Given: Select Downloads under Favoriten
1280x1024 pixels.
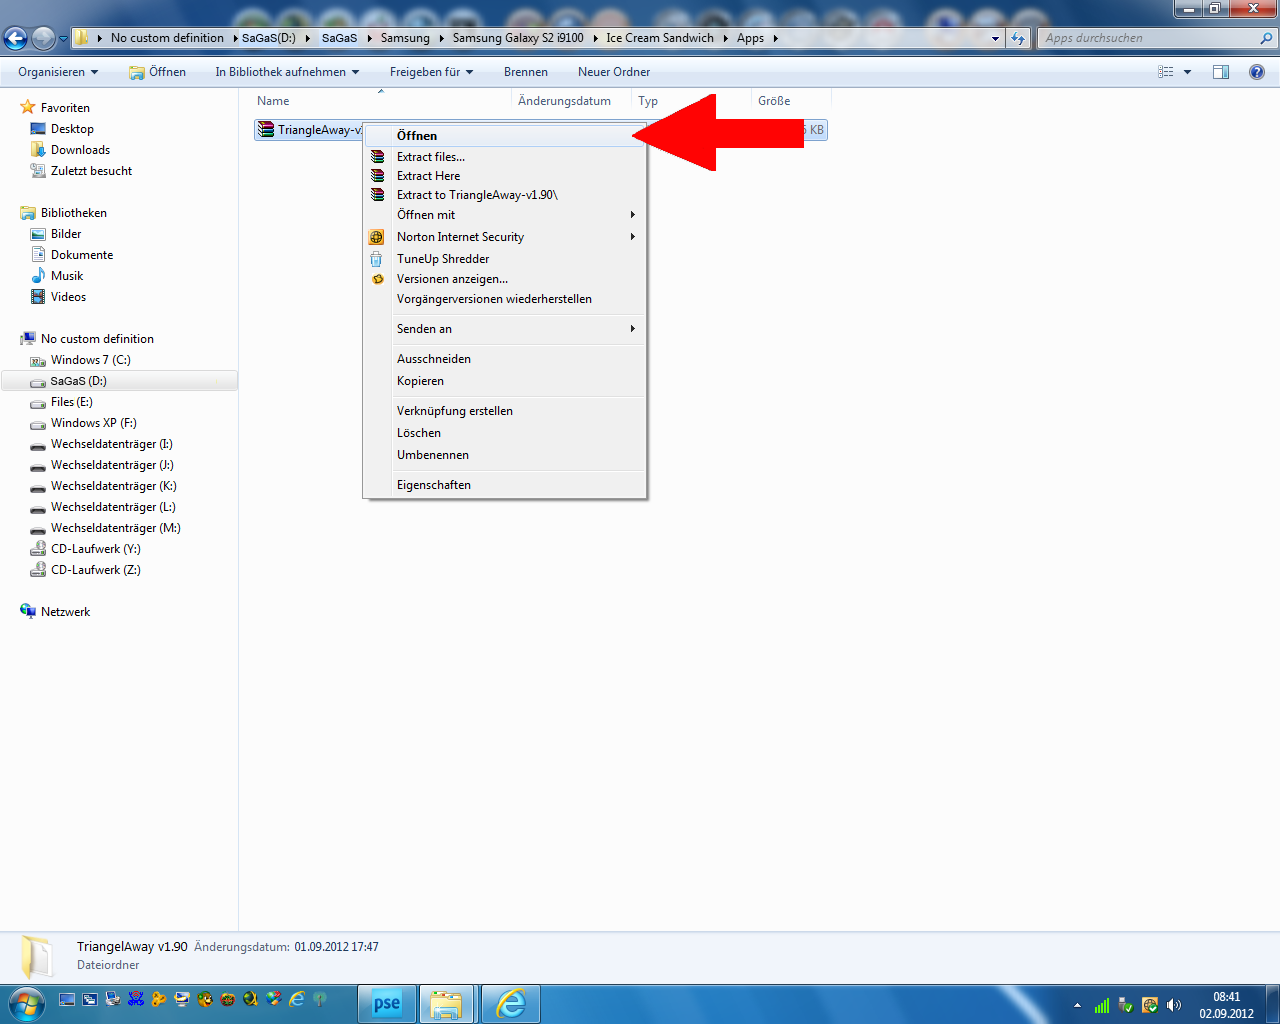Looking at the screenshot, I should (x=80, y=150).
